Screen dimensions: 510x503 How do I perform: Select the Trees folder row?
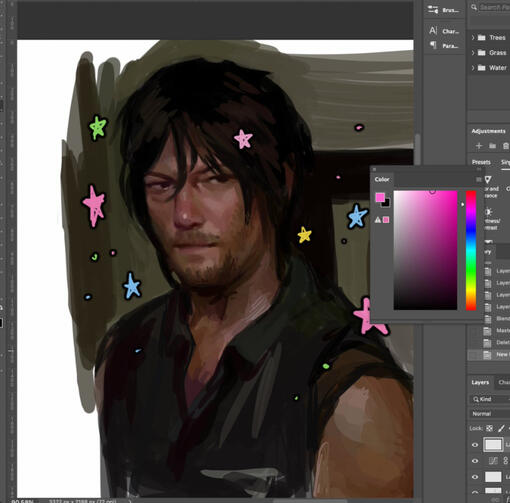coord(489,38)
